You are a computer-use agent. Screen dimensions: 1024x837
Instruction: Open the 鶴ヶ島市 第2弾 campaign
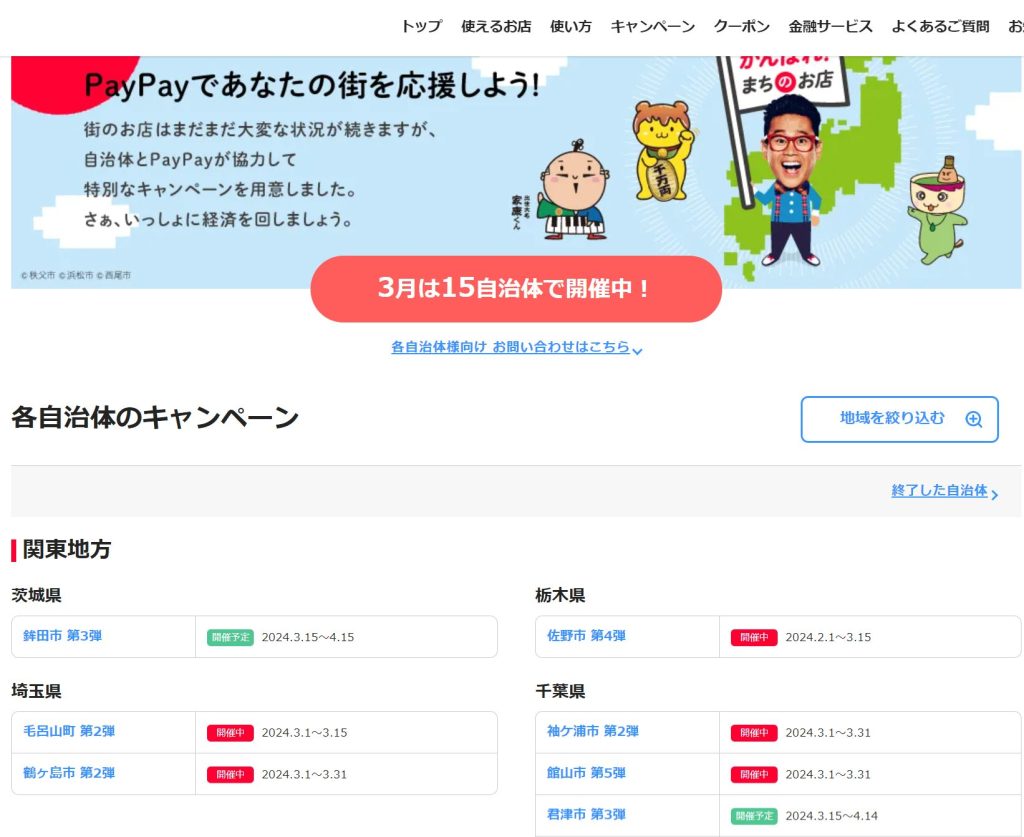pos(69,773)
